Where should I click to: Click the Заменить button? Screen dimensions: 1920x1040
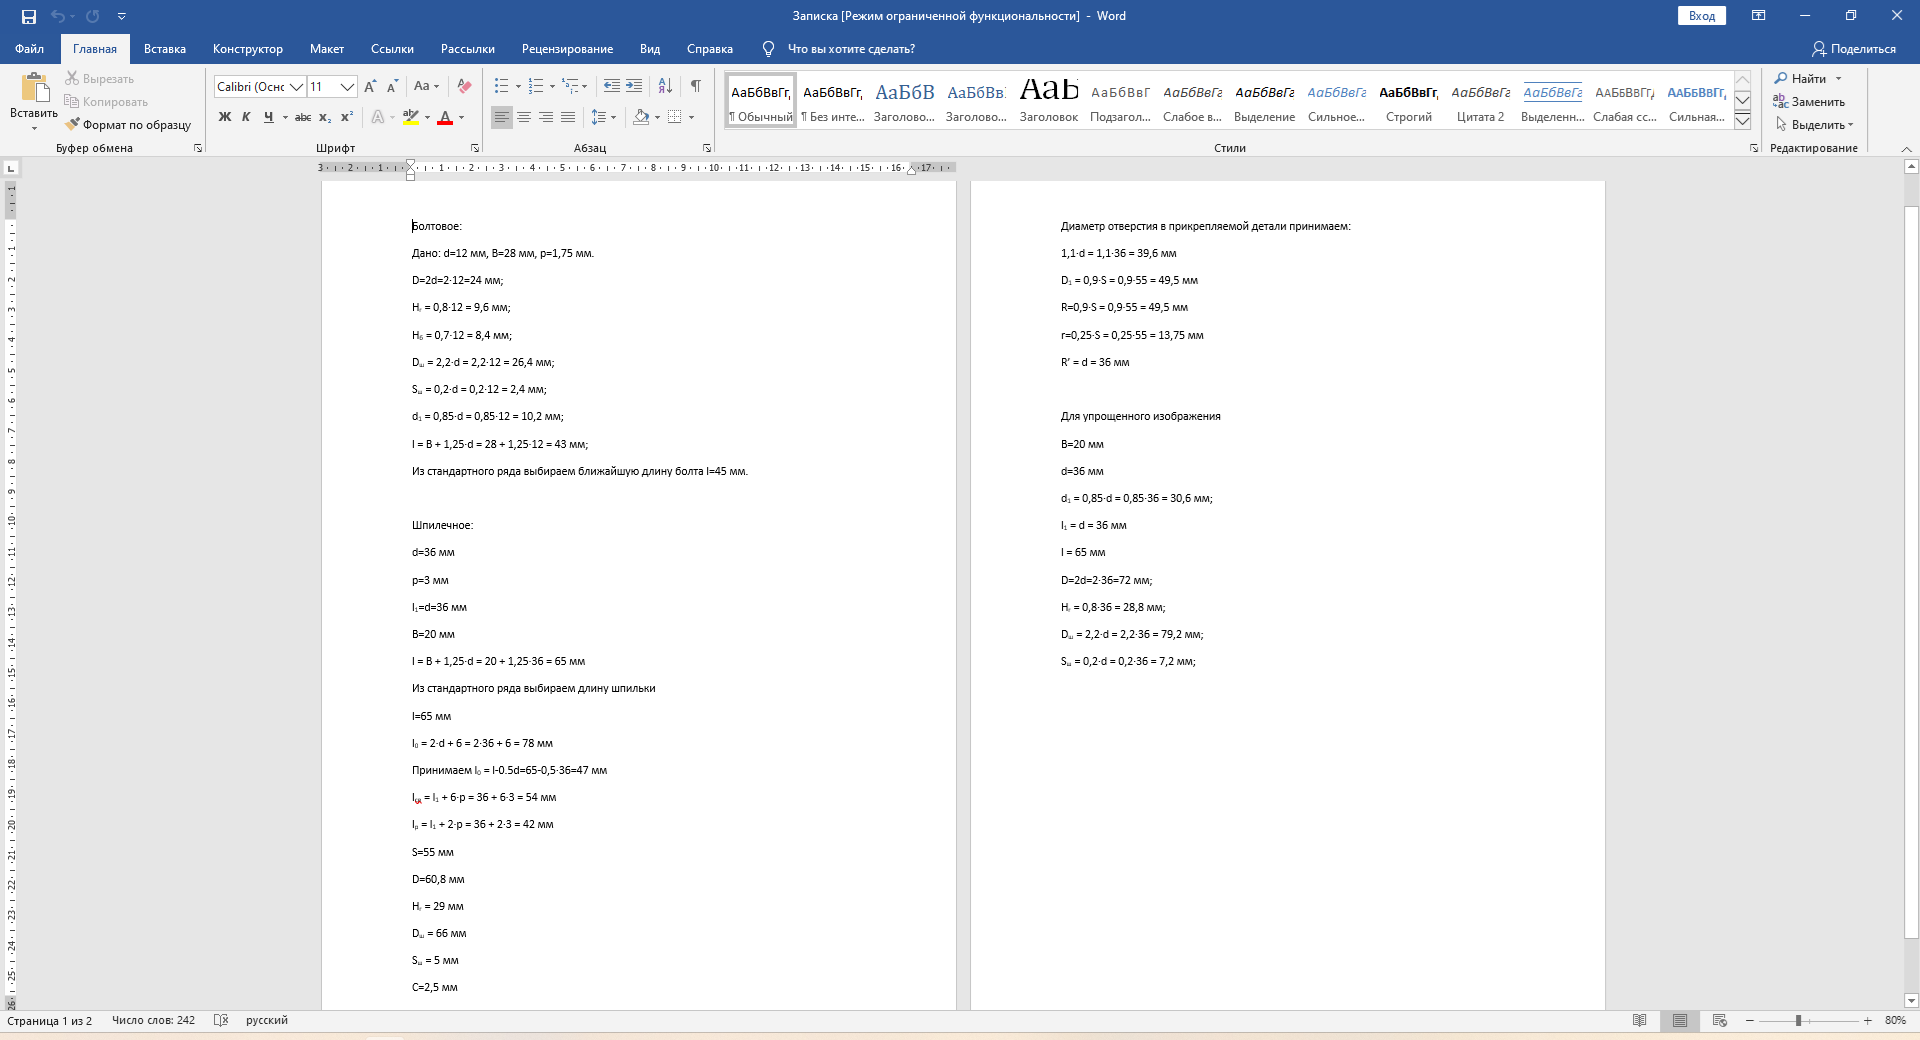1809,102
